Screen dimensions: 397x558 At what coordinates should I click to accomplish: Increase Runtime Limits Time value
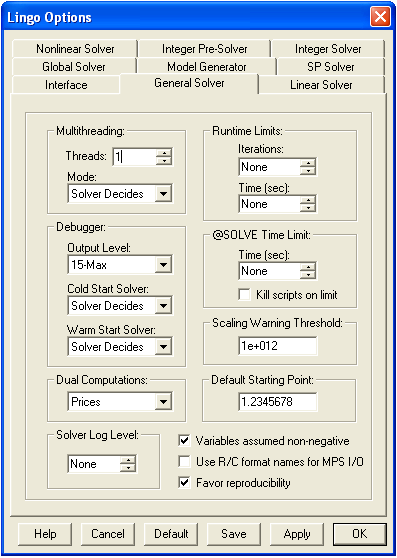pos(308,200)
